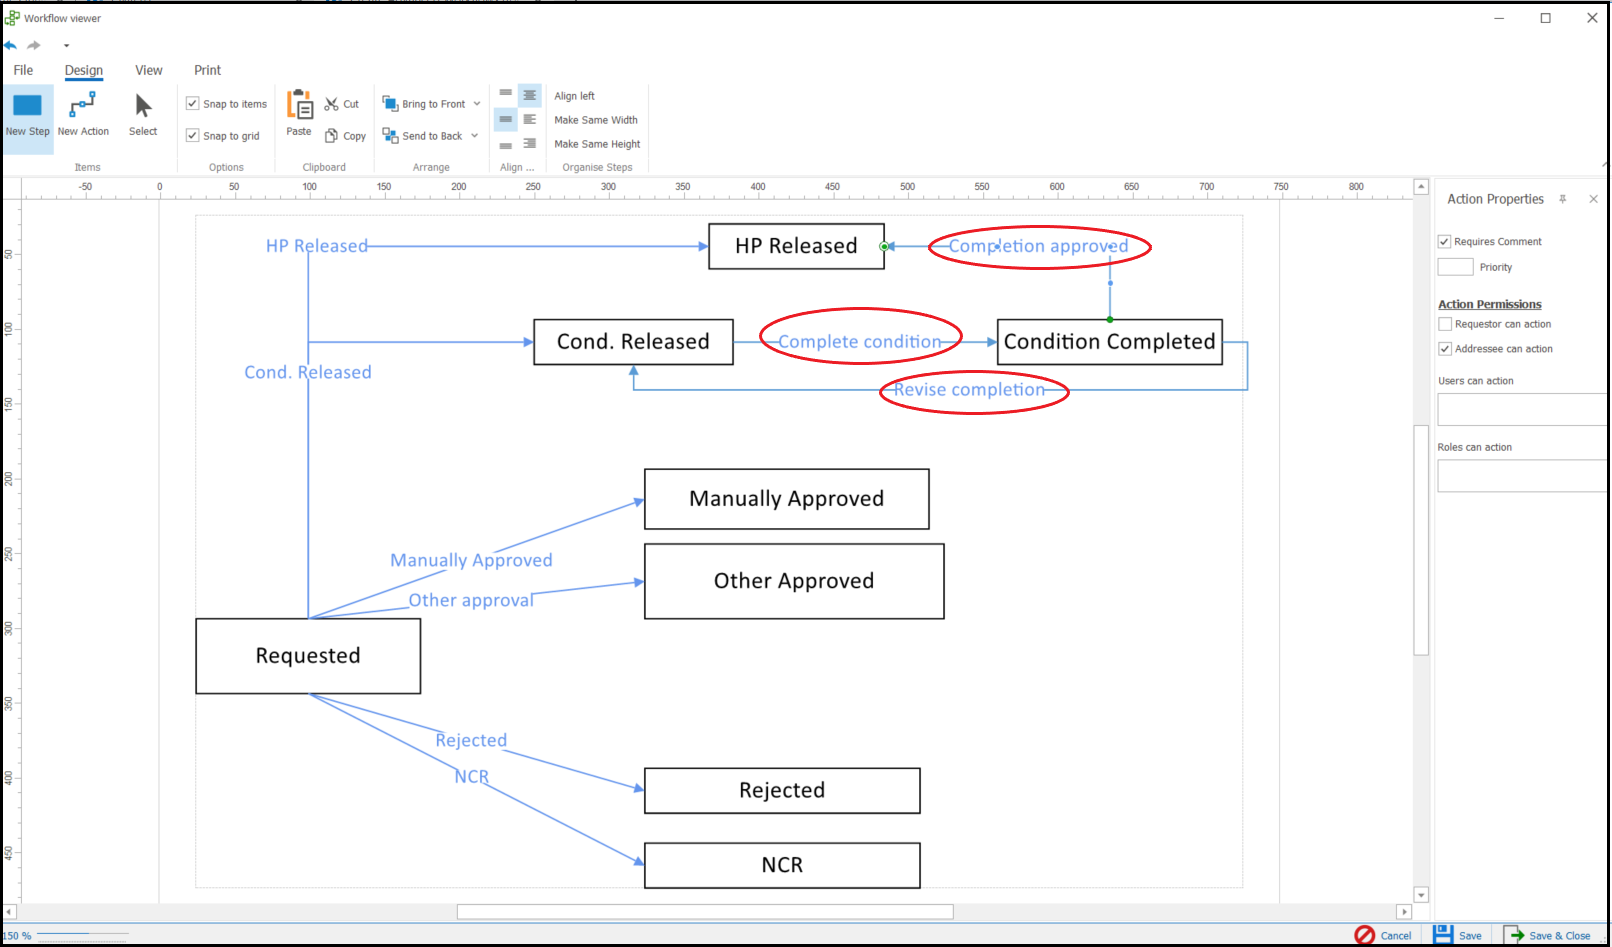Click the Save & Close button label
Screen dimensions: 1612x947
point(1559,936)
